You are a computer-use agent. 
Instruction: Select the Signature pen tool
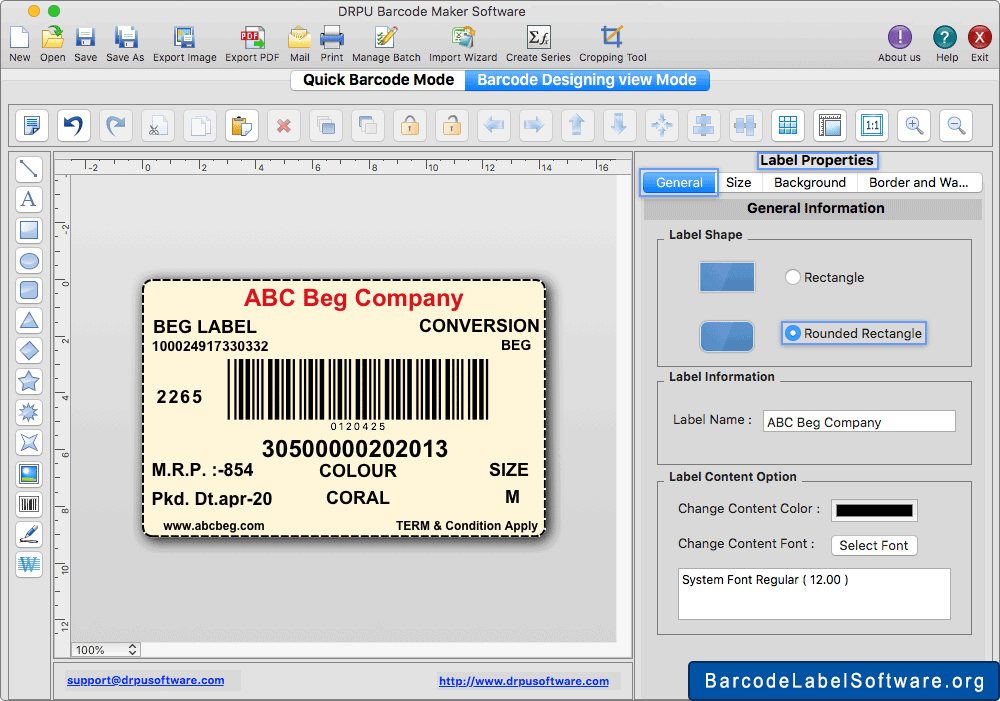(29, 534)
